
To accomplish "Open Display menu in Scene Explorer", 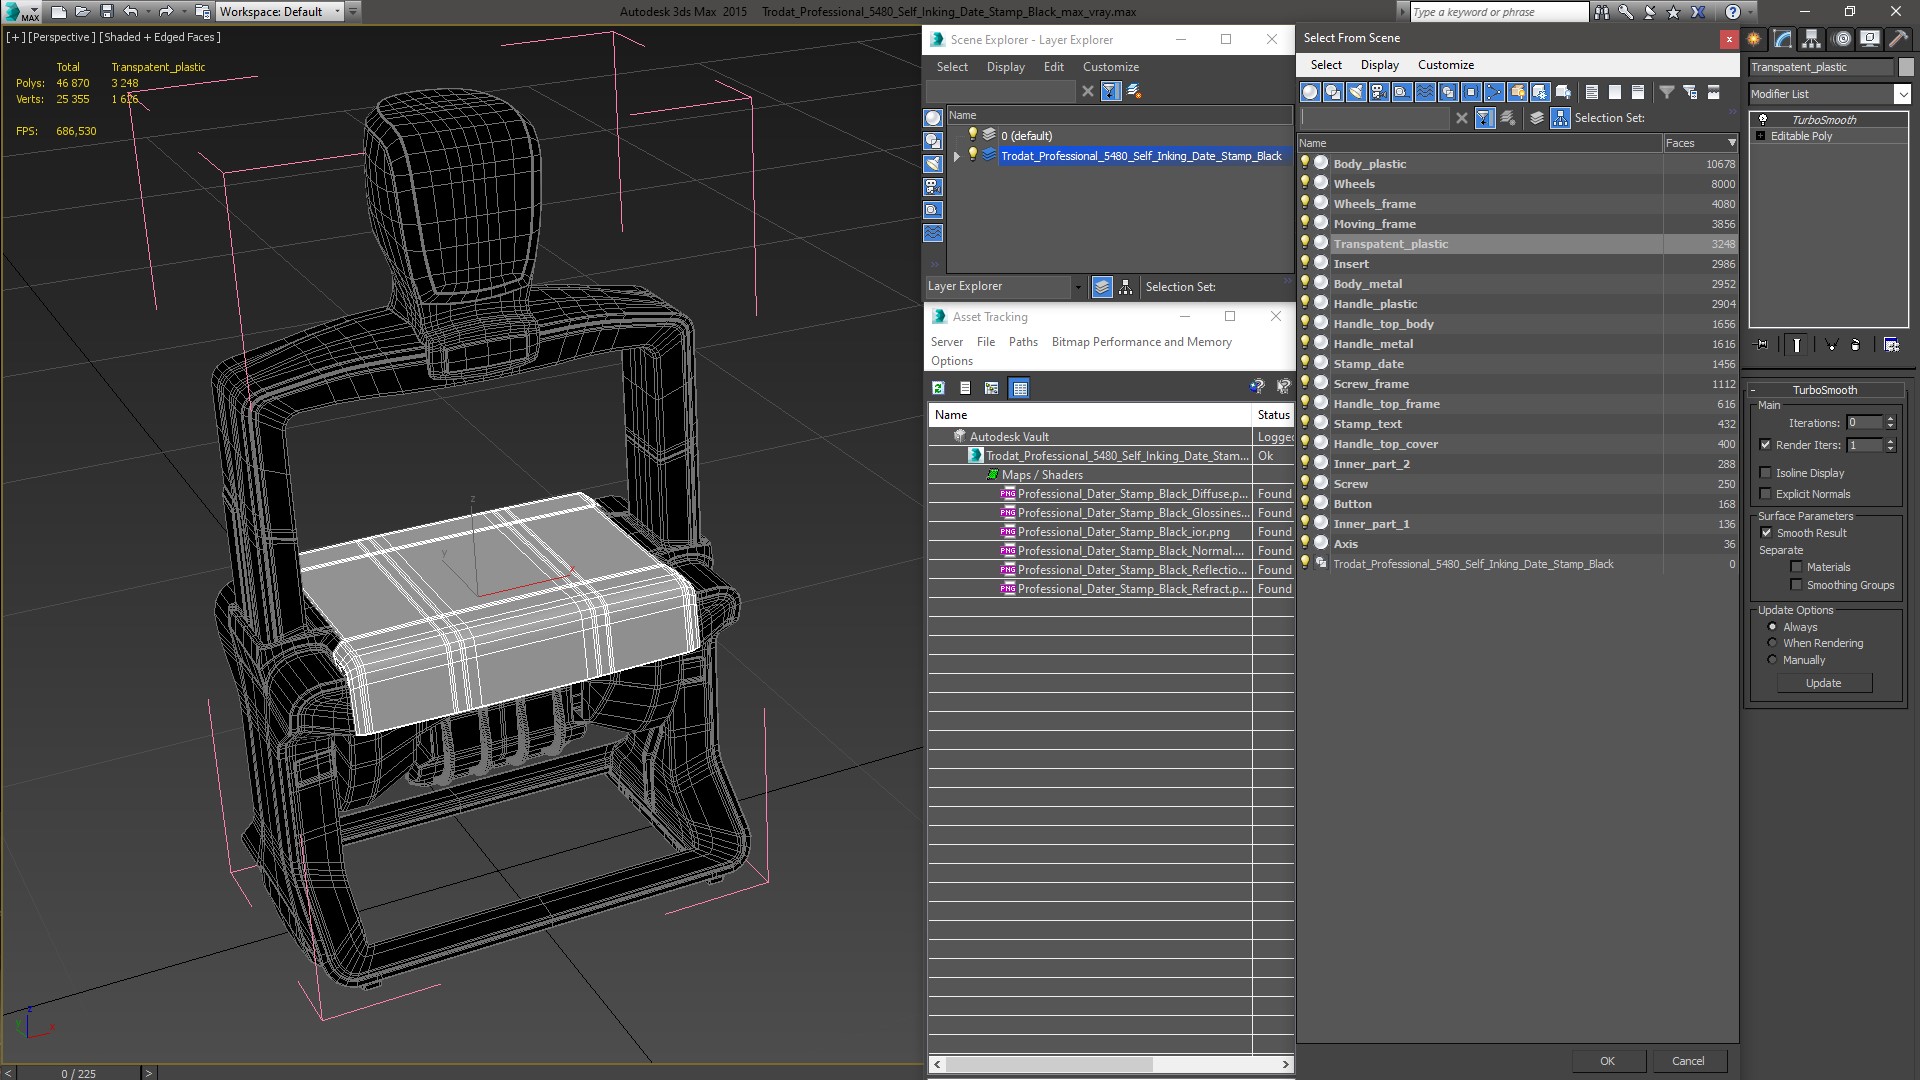I will (x=1005, y=67).
